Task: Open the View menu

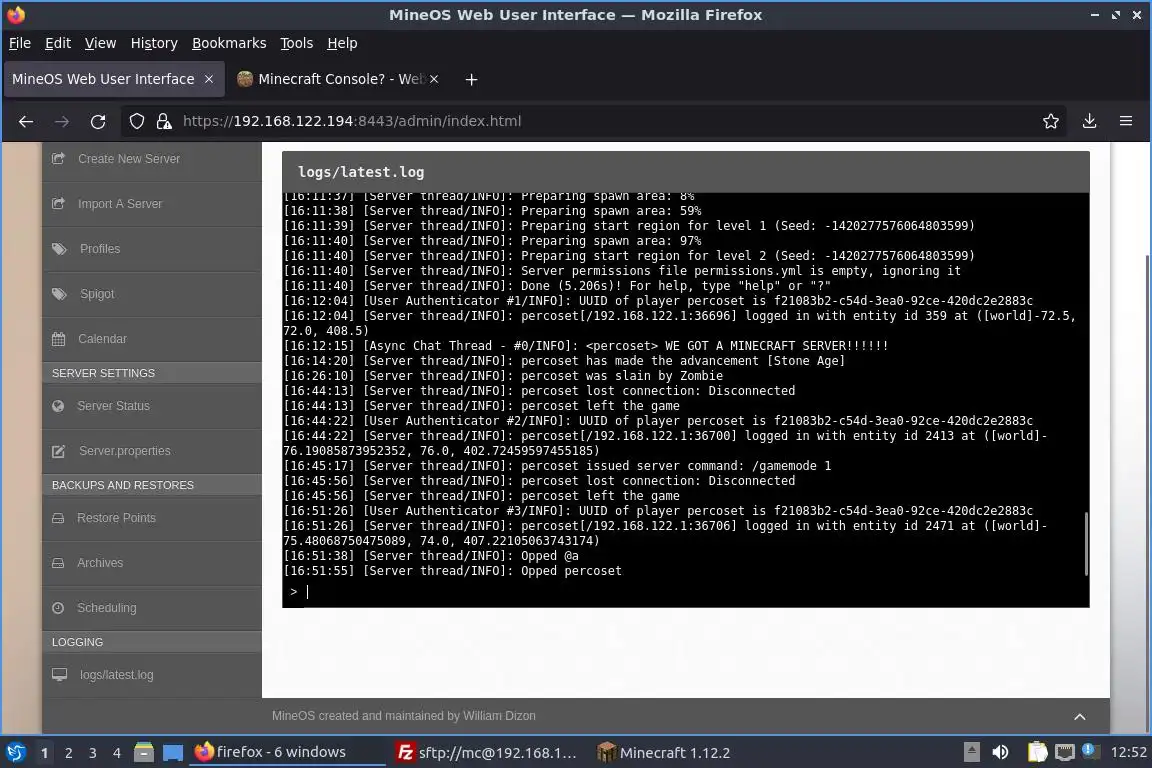Action: click(101, 43)
